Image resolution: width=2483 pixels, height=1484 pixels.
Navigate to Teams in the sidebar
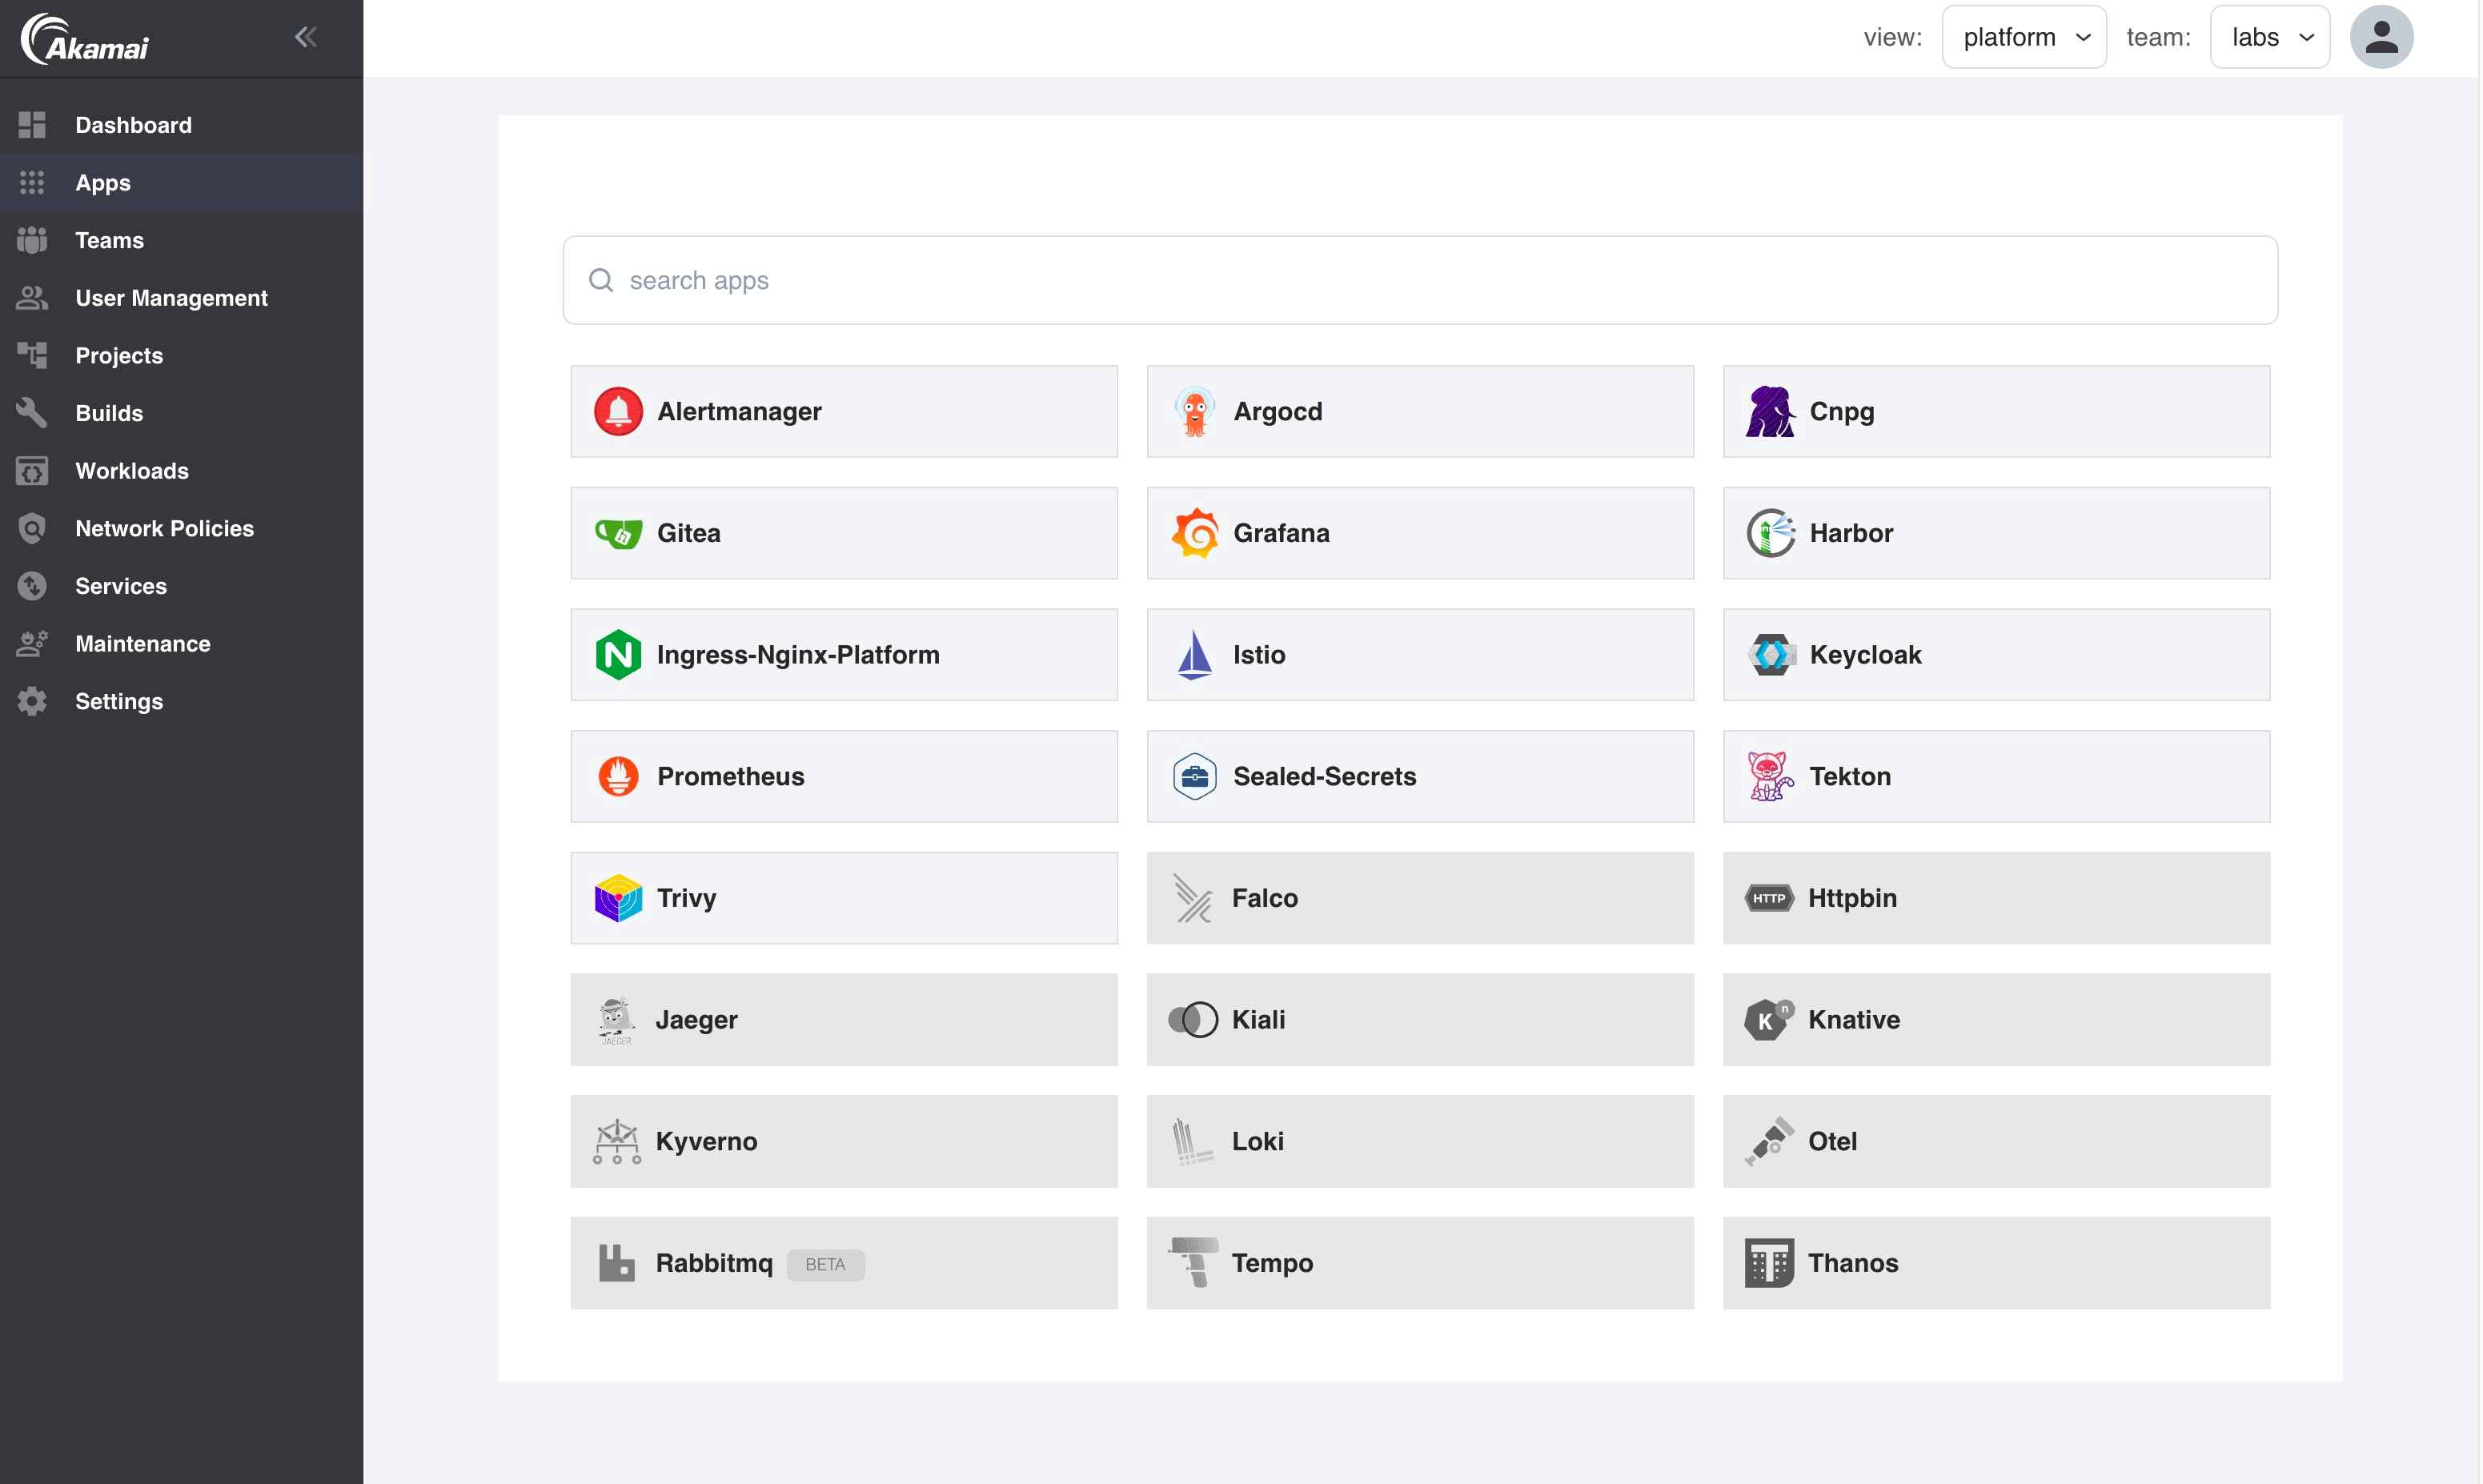[108, 240]
